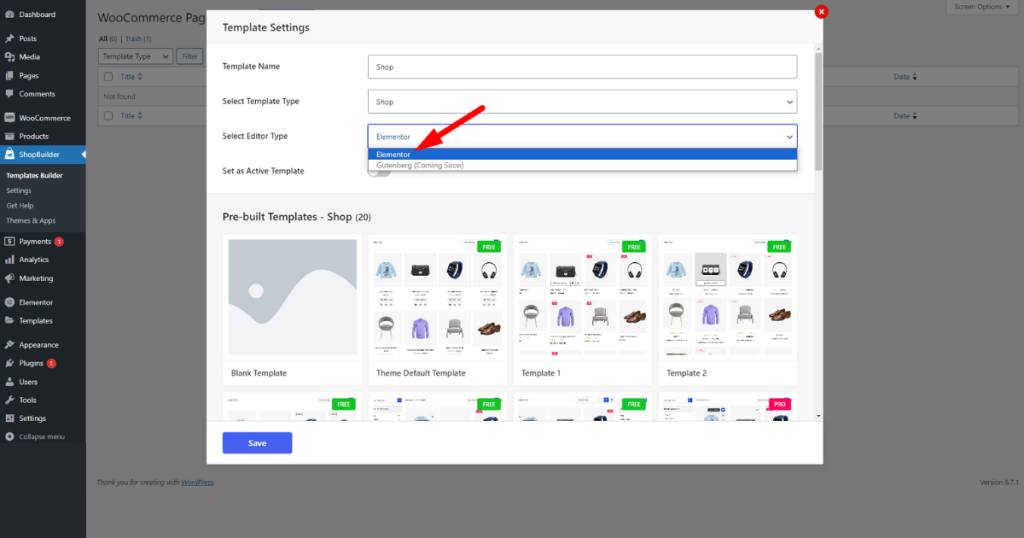Sort by Title column arrows in header
This screenshot has height=538, width=1024.
(x=140, y=77)
